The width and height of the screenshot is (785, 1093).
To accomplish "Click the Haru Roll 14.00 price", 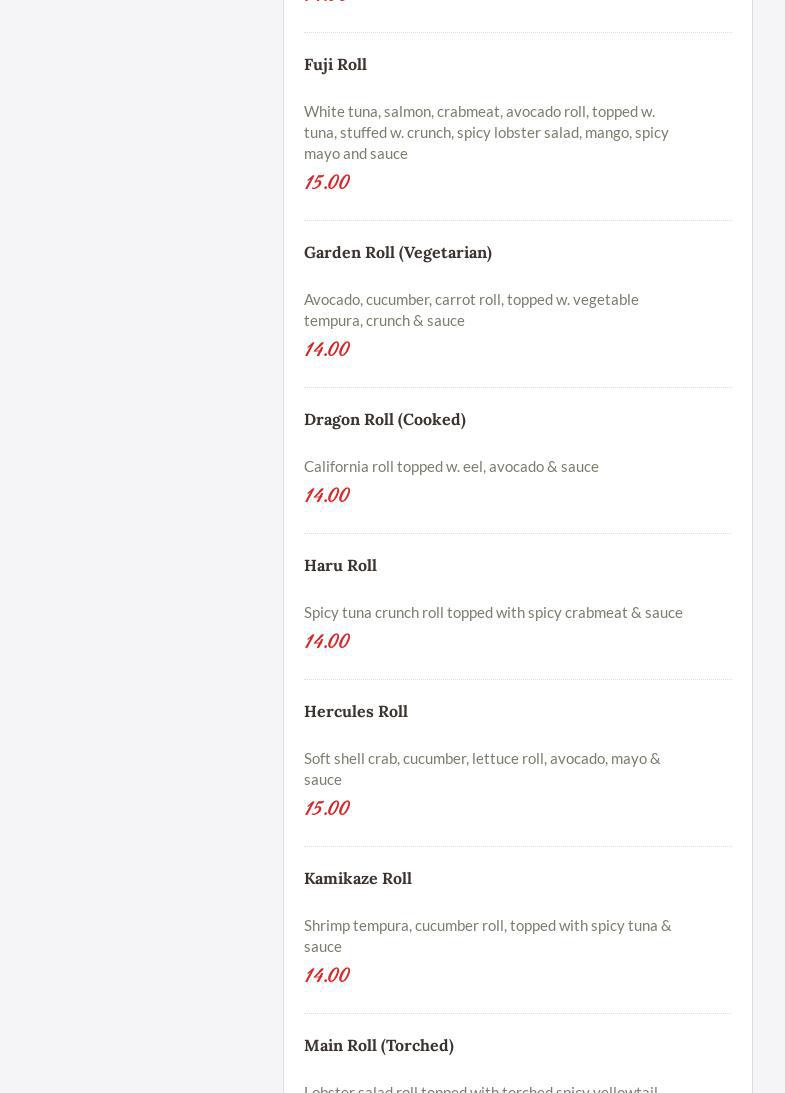I will (326, 641).
